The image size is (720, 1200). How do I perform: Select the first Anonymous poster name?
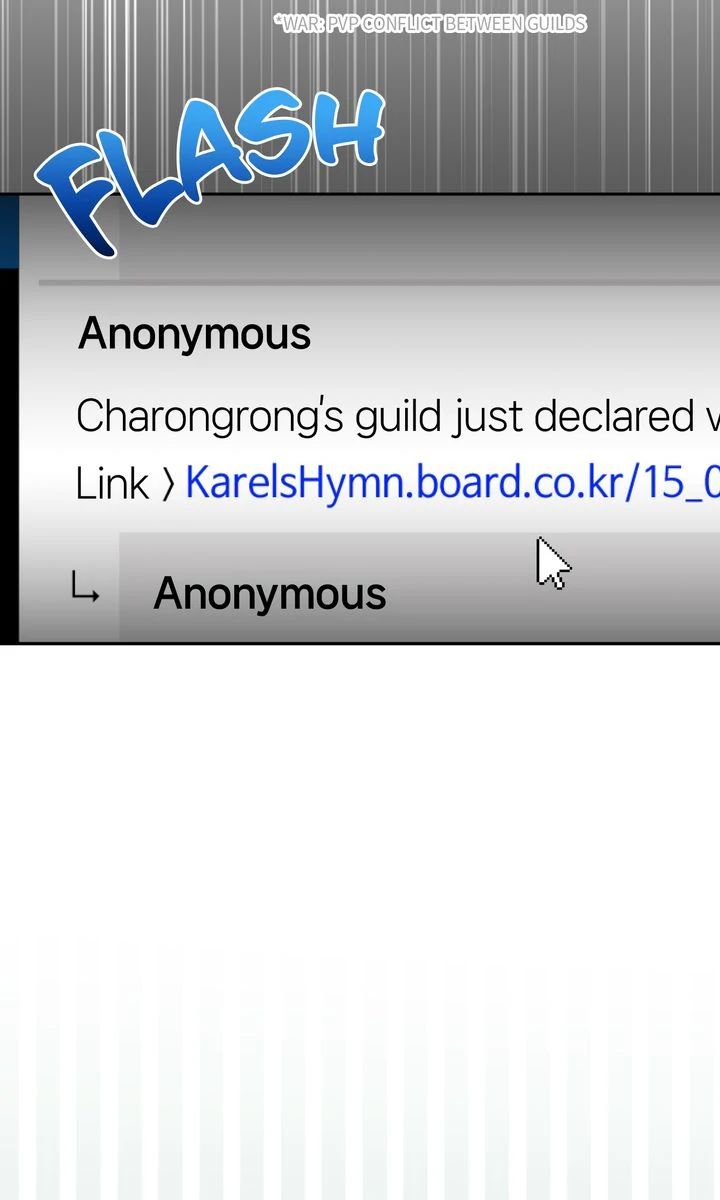click(x=195, y=333)
